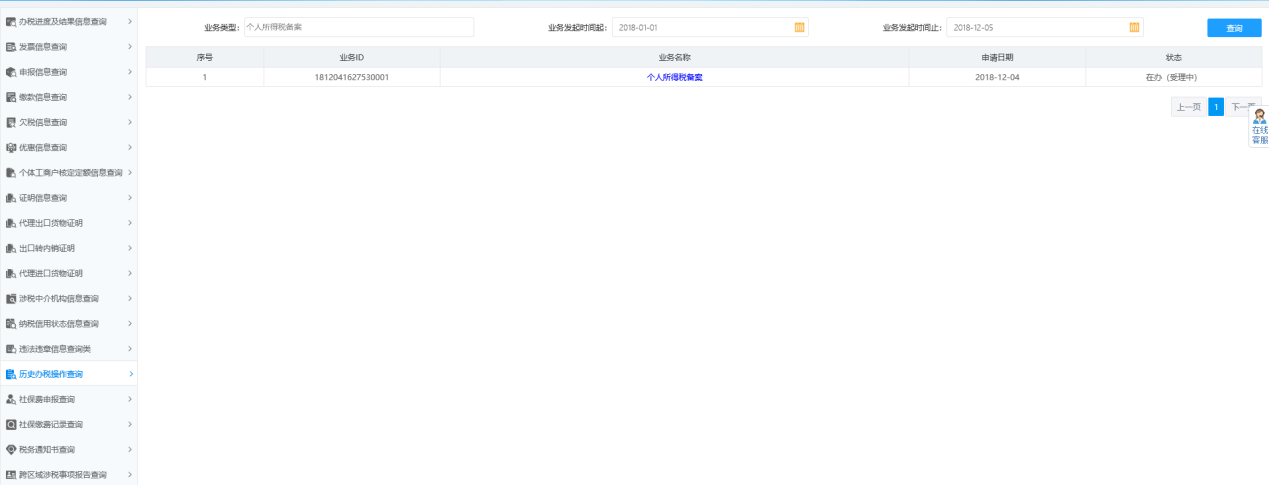Open calendar picker for 业务发起时间起
1269x485 pixels.
click(799, 27)
